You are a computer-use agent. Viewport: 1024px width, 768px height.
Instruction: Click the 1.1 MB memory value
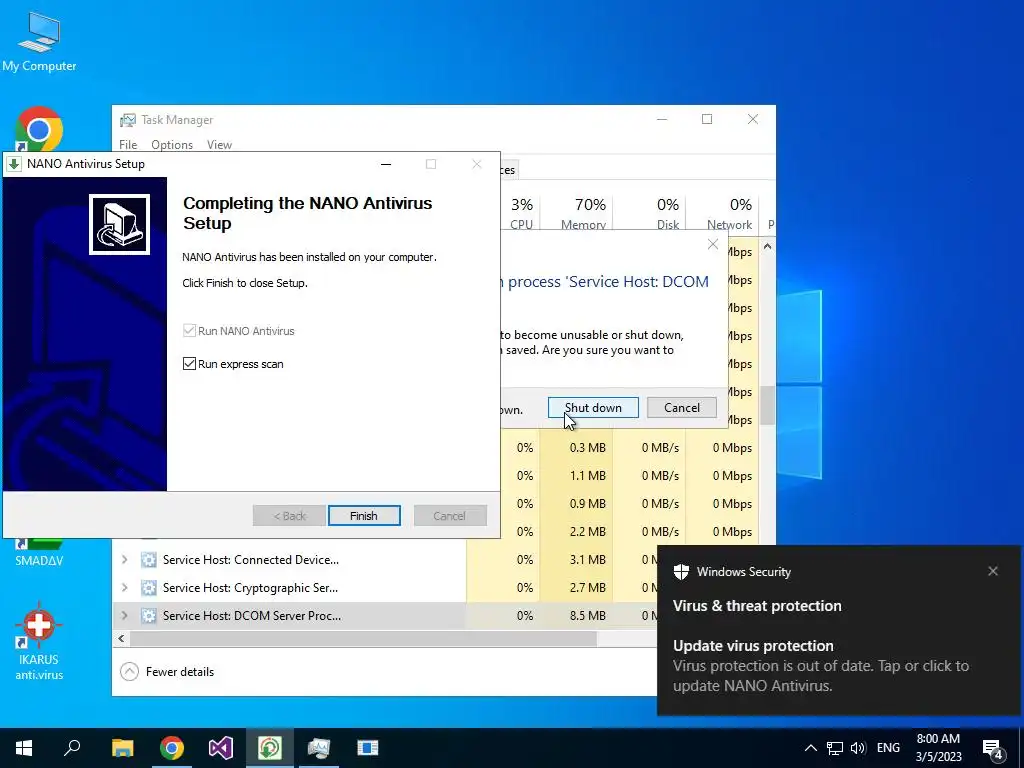pos(587,476)
